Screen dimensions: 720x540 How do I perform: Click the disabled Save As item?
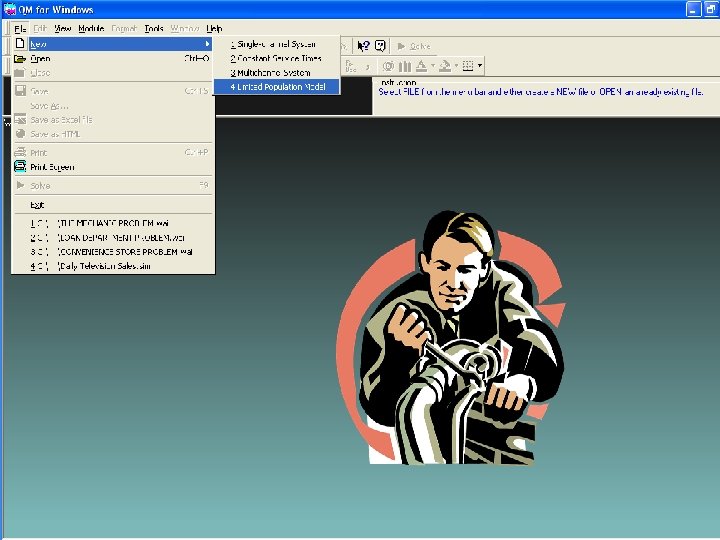[112, 105]
